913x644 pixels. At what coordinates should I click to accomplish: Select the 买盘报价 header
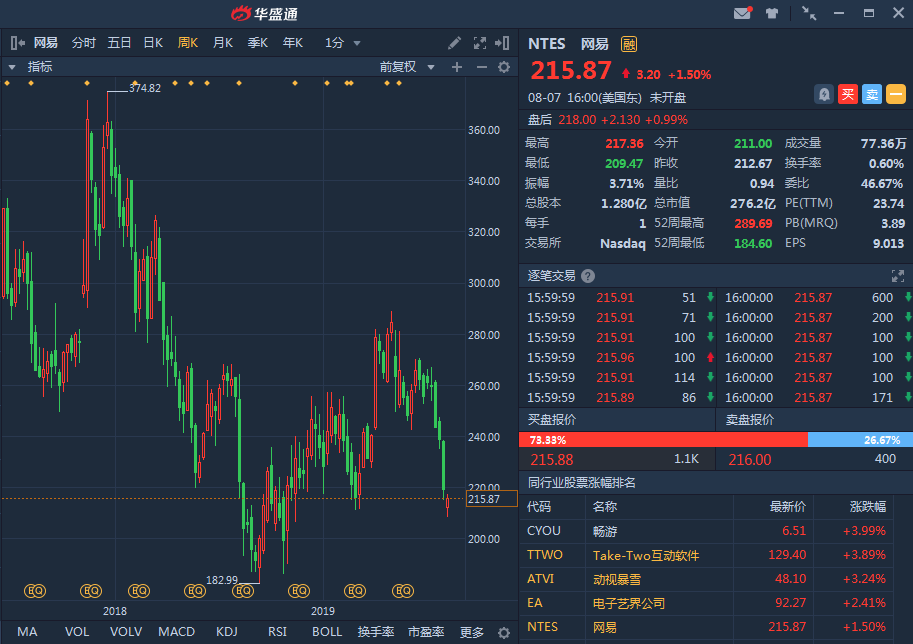tap(552, 420)
